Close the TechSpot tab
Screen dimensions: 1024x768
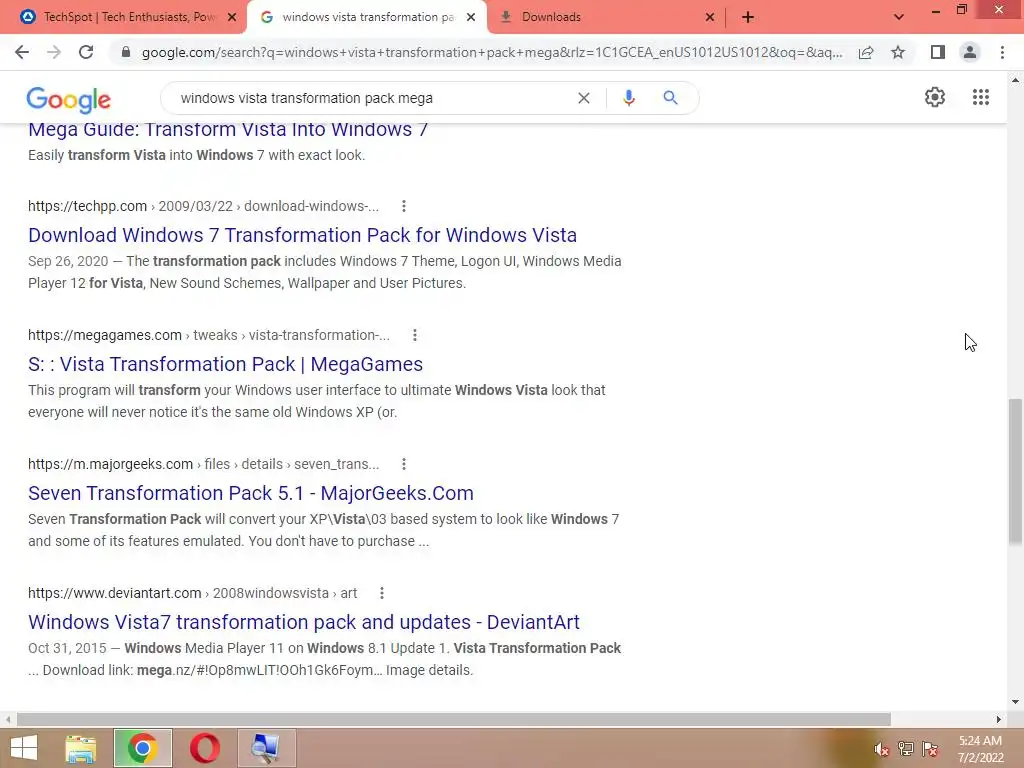click(231, 17)
